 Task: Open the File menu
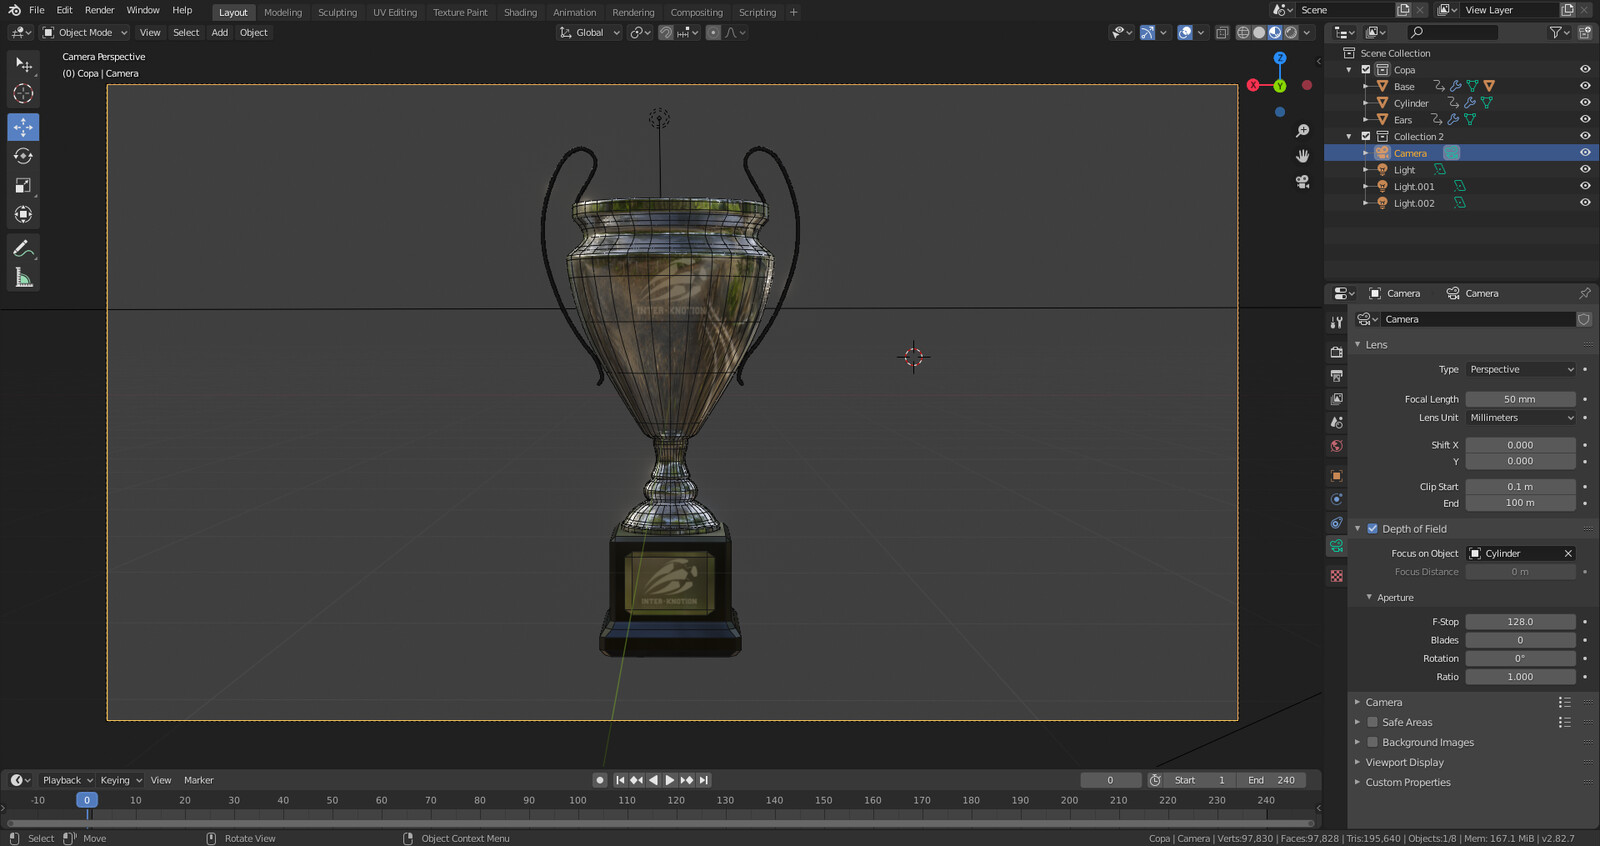37,10
